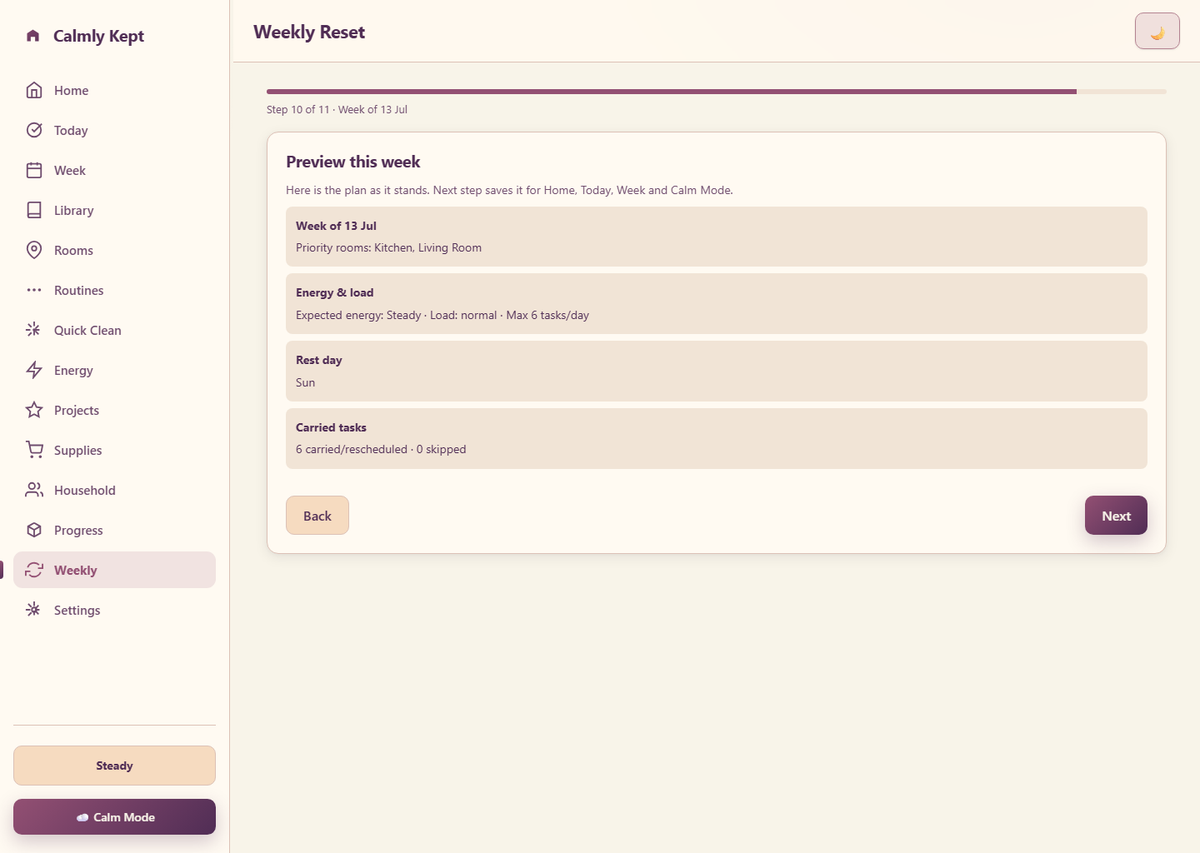Open the Settings menu item
The image size is (1200, 853).
point(114,610)
